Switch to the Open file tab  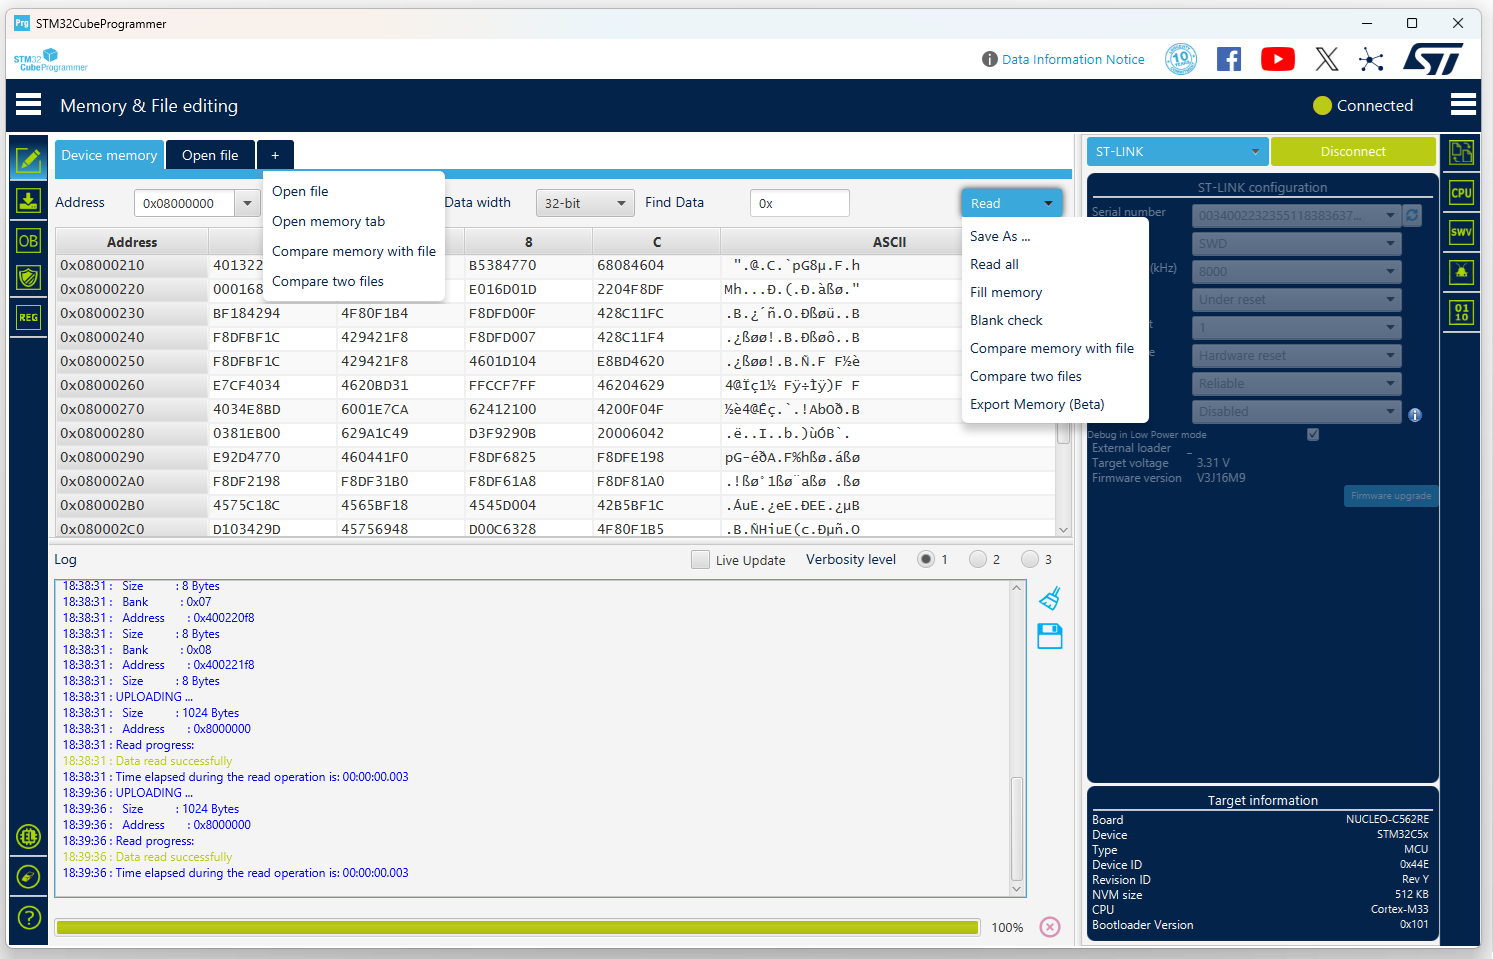pos(210,155)
